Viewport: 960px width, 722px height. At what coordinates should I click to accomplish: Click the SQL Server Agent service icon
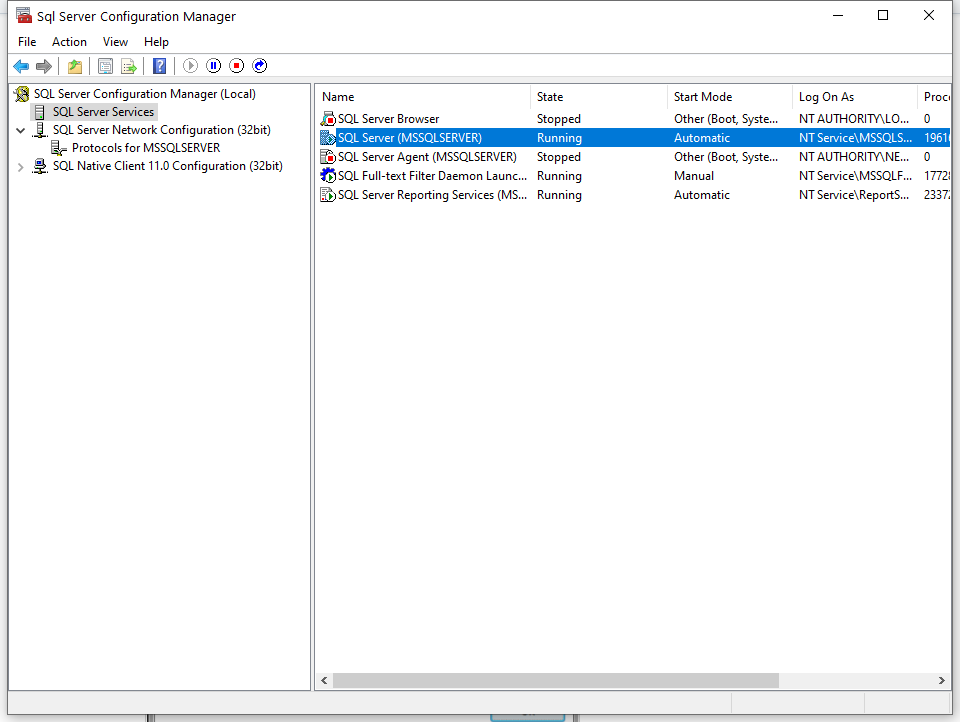(328, 157)
